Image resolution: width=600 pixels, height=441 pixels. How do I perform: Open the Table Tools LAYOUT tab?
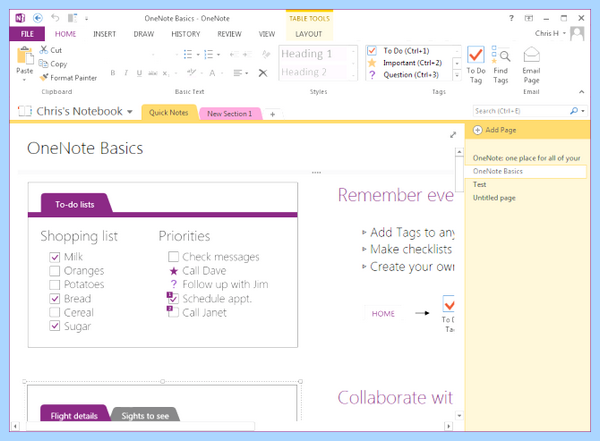pos(308,34)
